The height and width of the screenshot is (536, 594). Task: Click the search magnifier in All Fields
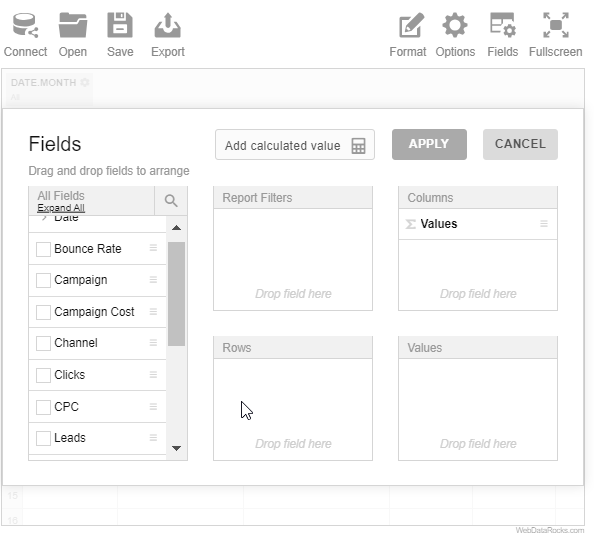point(171,200)
